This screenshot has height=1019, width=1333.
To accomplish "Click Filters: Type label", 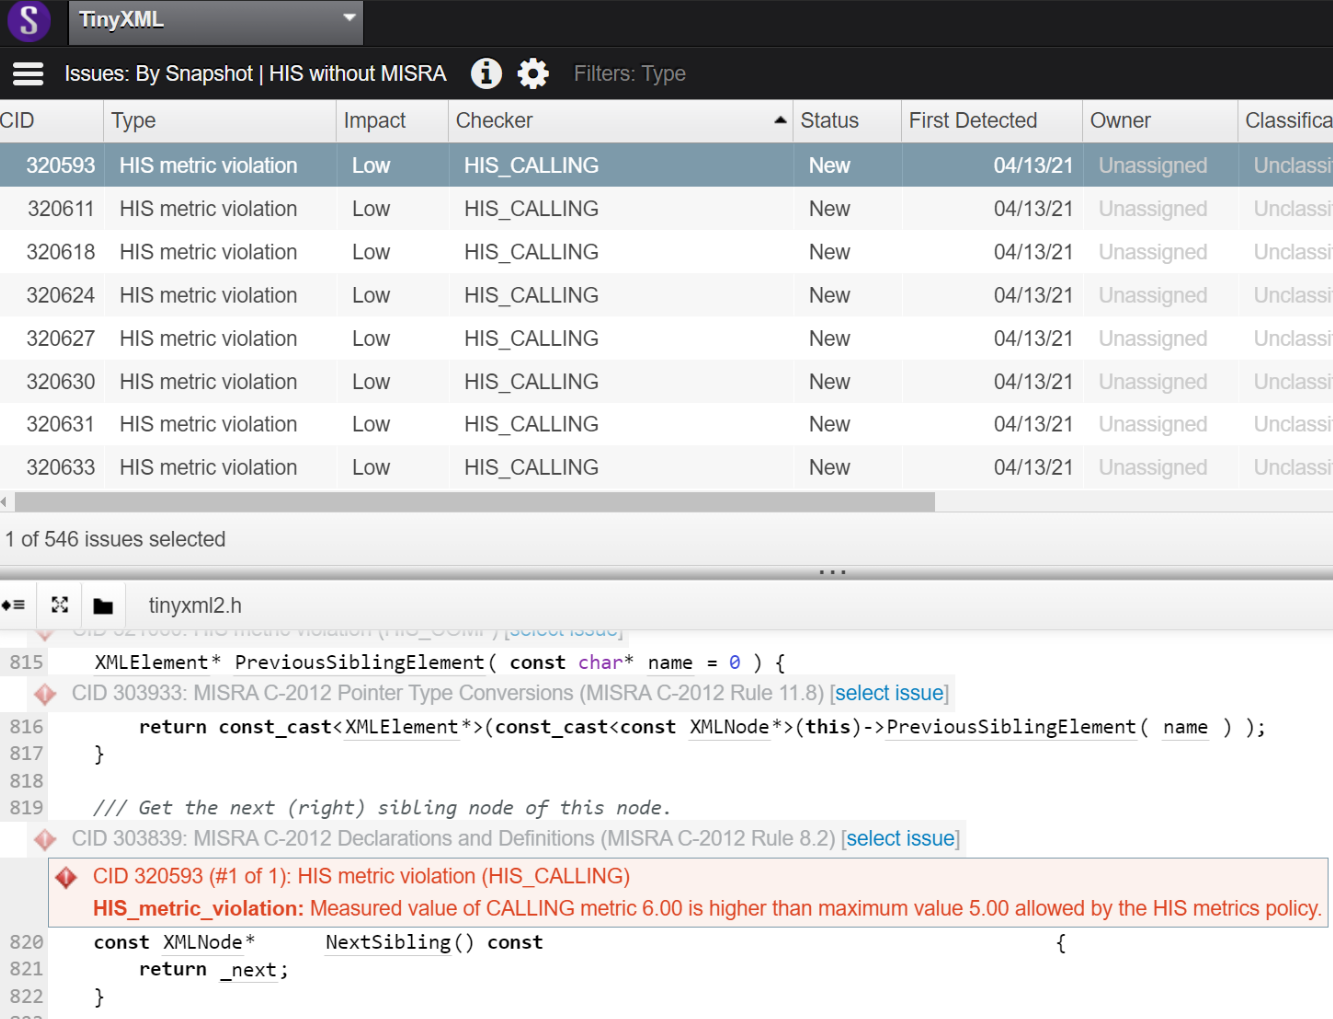I will pos(630,74).
